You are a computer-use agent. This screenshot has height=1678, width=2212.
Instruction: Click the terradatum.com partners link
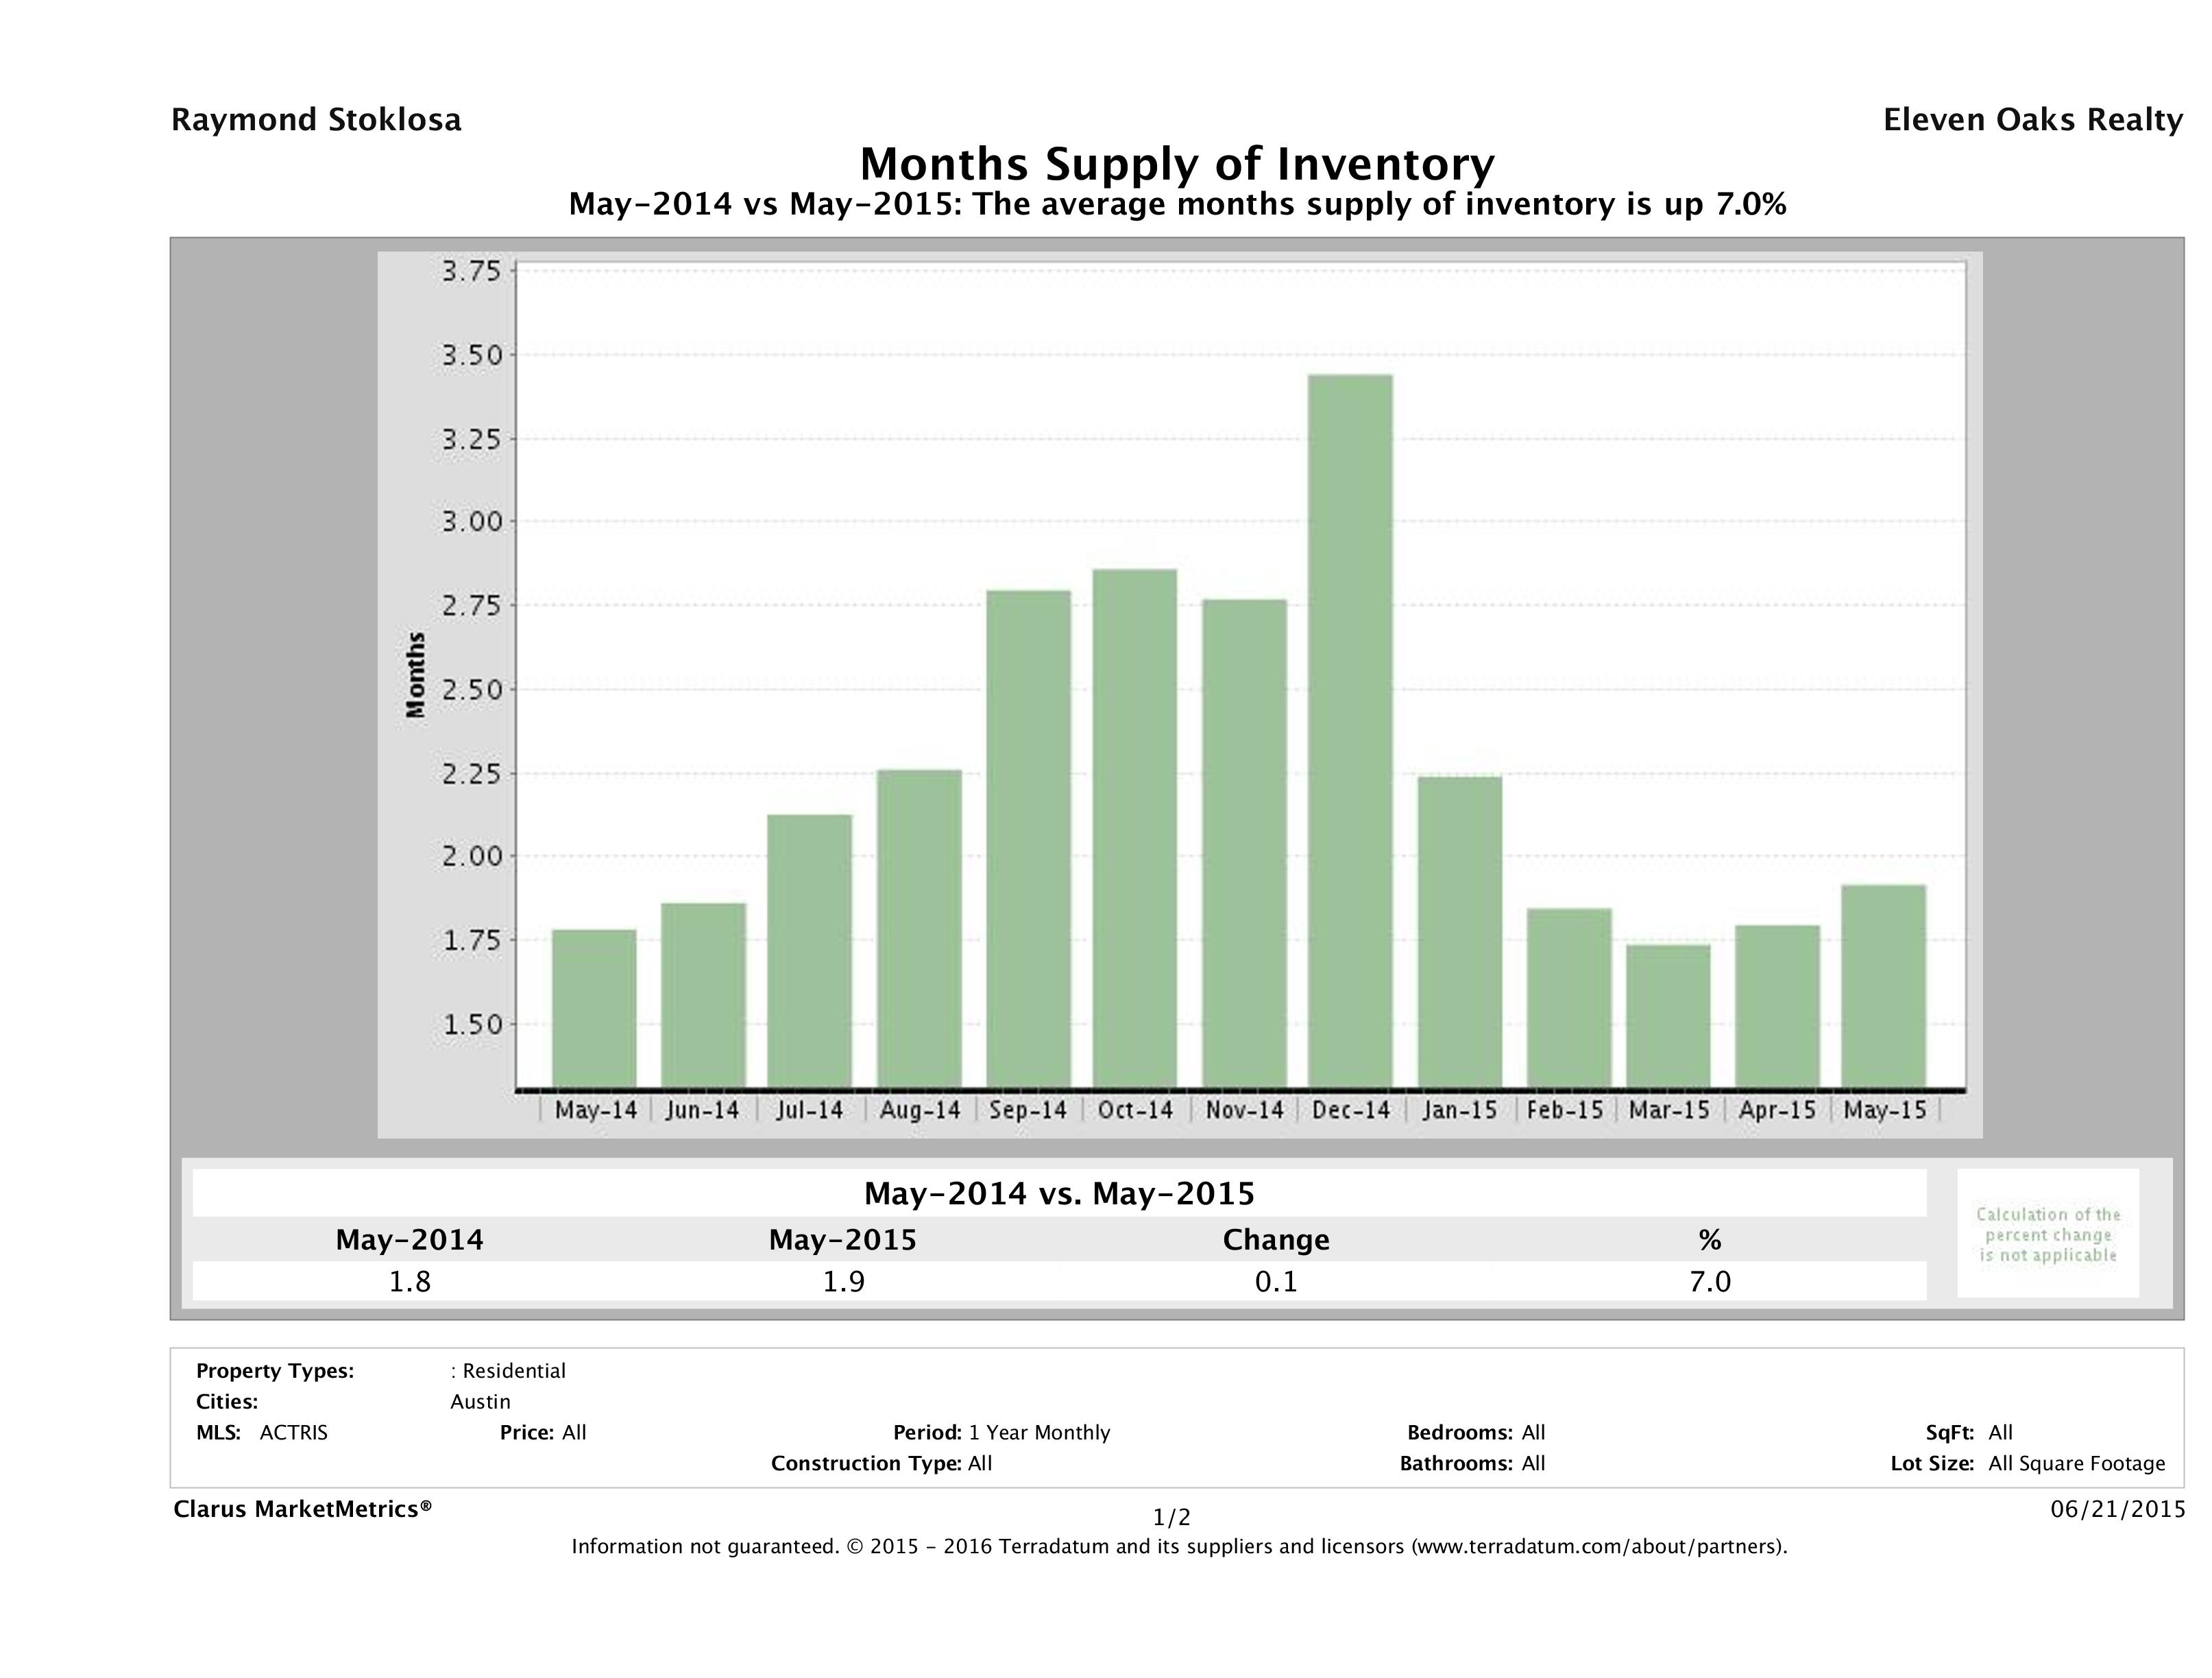tap(1597, 1546)
